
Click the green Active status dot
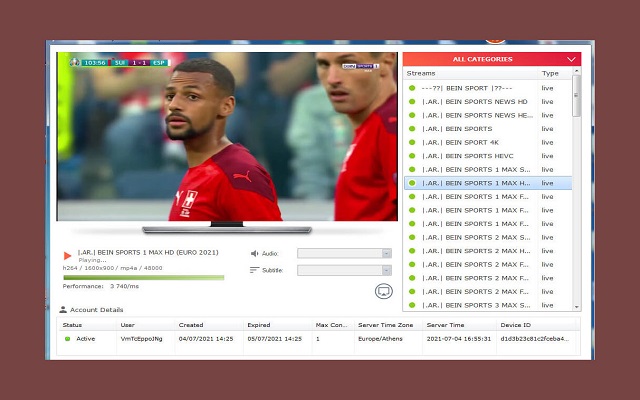pos(68,339)
